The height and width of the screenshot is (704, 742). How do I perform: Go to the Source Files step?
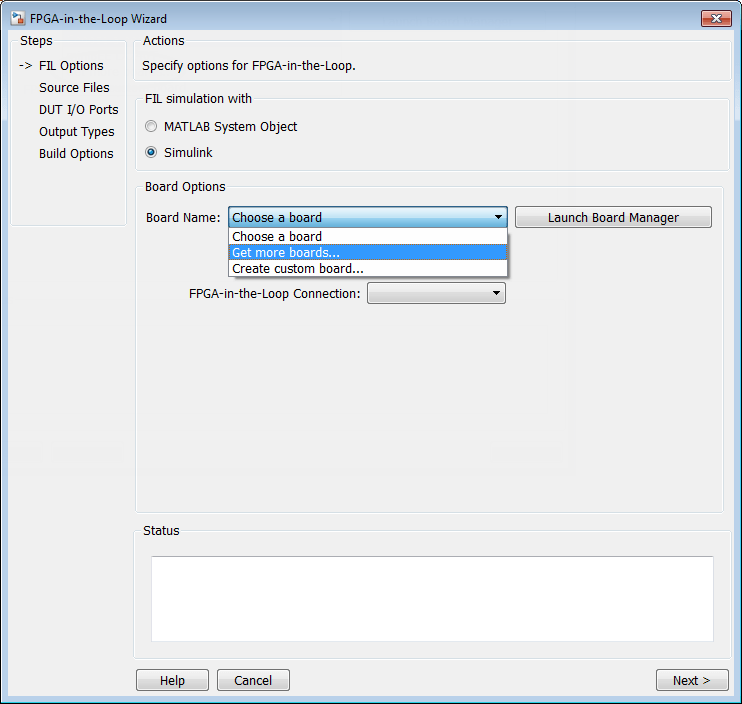click(74, 88)
